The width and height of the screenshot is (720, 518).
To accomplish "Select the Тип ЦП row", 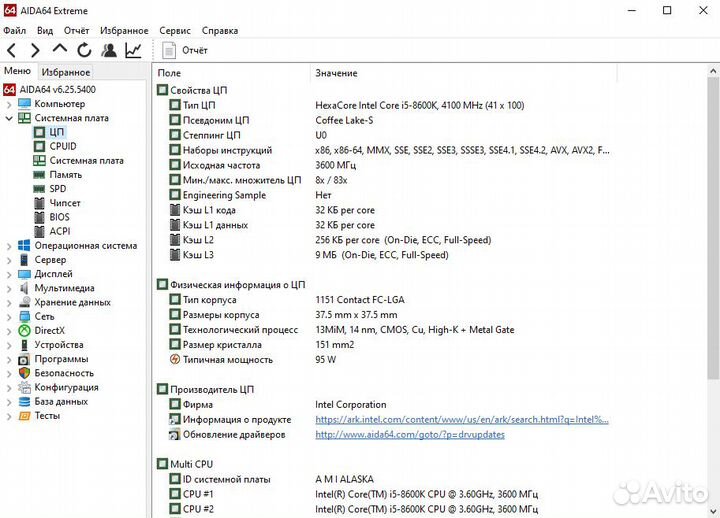I will pyautogui.click(x=347, y=105).
